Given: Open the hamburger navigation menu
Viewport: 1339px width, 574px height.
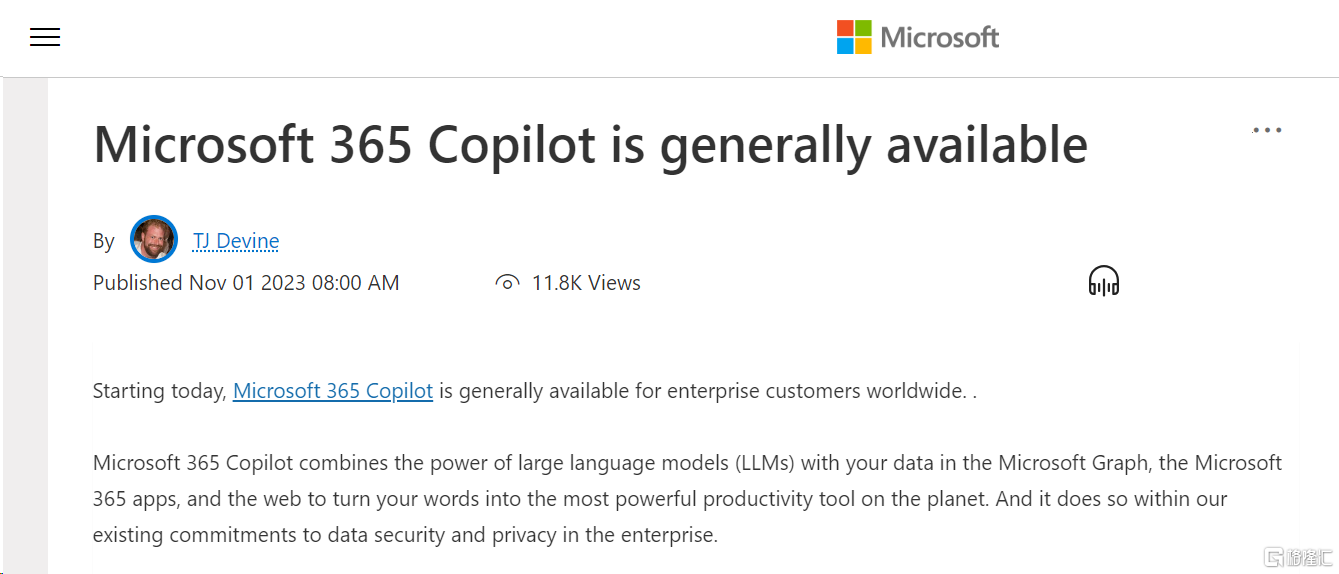Looking at the screenshot, I should (x=45, y=38).
